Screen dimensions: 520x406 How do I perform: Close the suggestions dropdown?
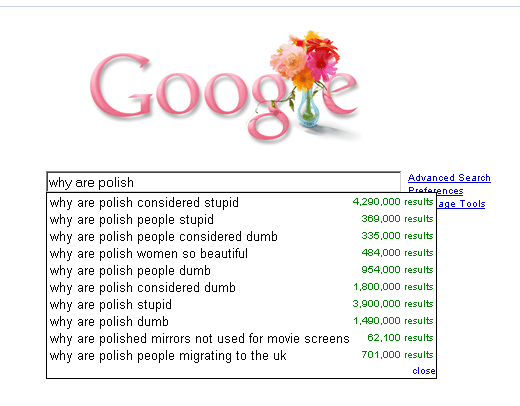(423, 371)
